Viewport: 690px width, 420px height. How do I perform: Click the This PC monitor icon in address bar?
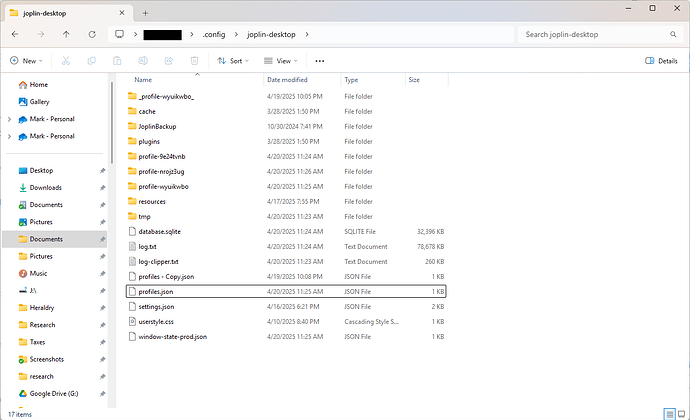[x=119, y=34]
